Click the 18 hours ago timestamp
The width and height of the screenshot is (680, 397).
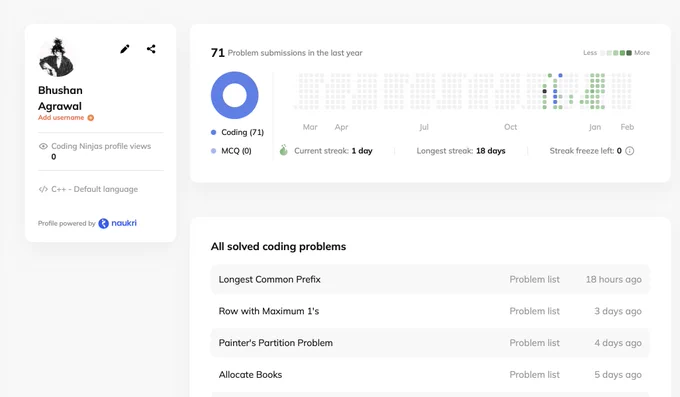point(614,279)
